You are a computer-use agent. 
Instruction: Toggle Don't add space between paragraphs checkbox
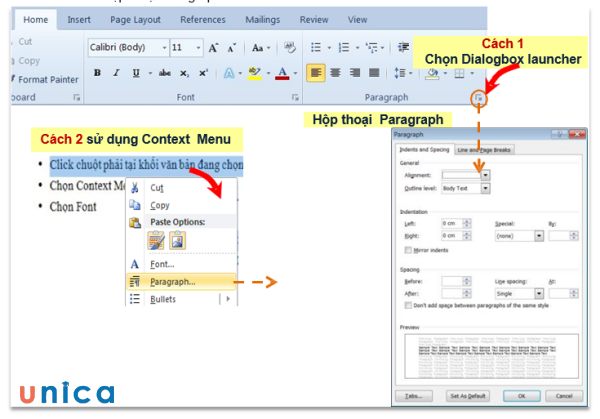coord(408,305)
